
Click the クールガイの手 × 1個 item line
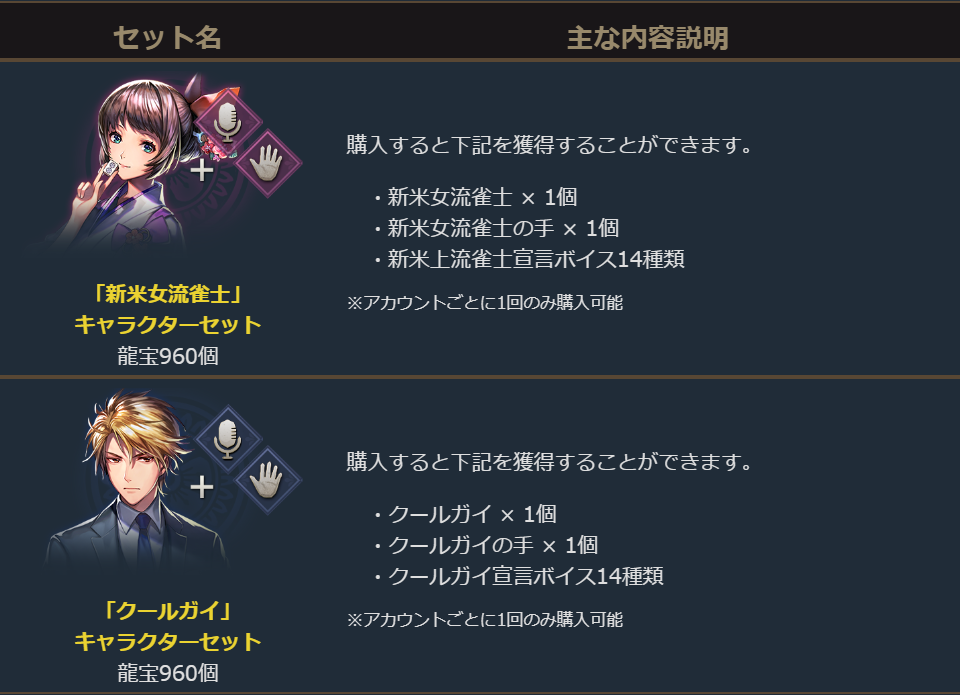click(x=485, y=545)
